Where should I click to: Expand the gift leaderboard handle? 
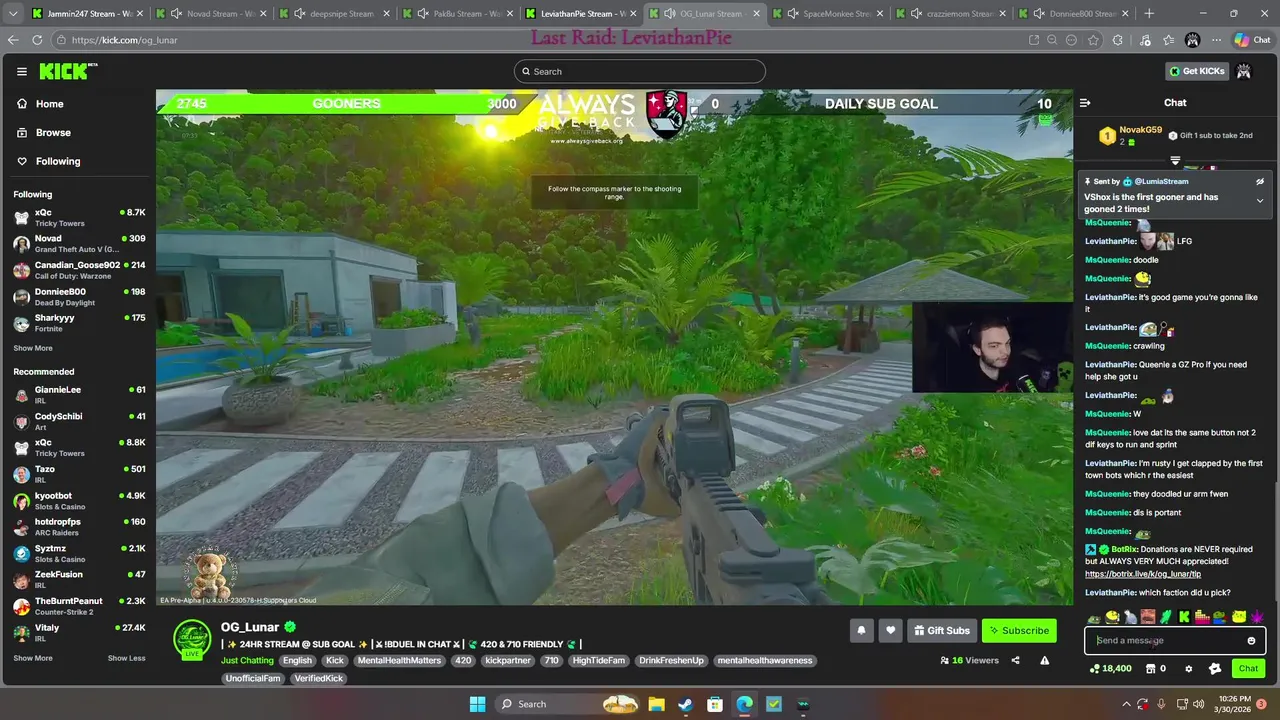pyautogui.click(x=1175, y=161)
